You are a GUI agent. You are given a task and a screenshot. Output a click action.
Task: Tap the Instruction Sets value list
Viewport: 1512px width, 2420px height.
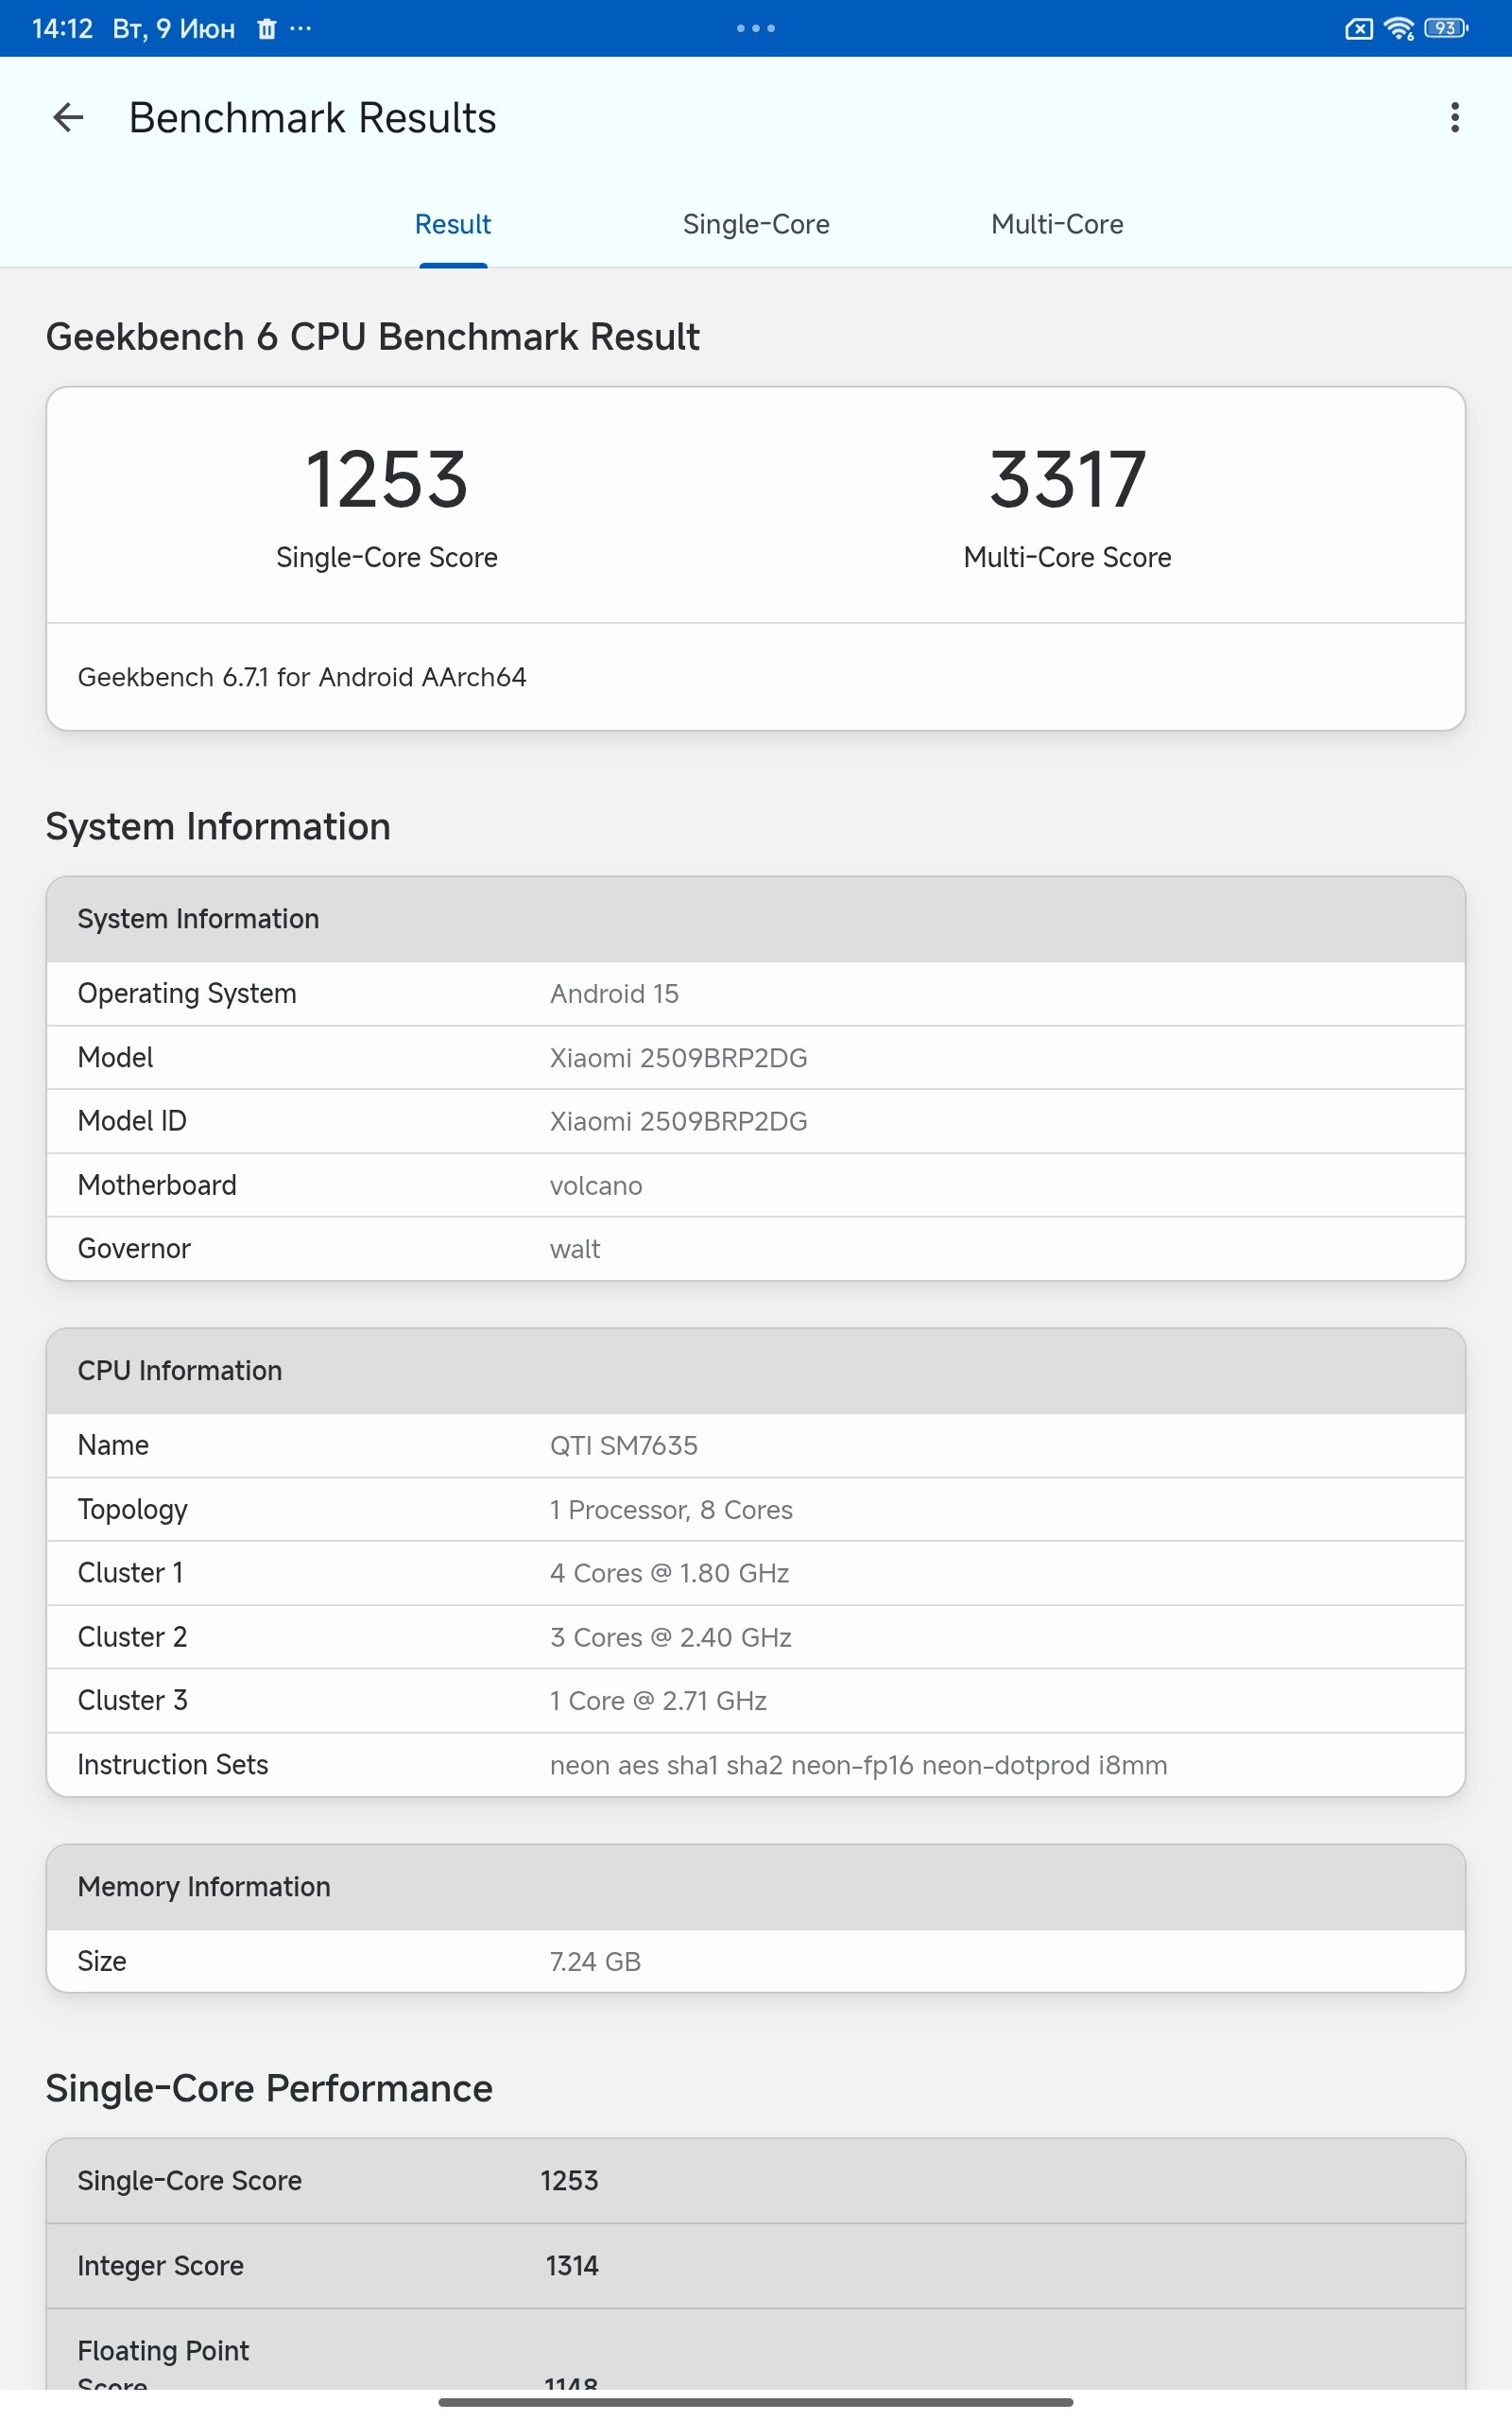point(859,1765)
